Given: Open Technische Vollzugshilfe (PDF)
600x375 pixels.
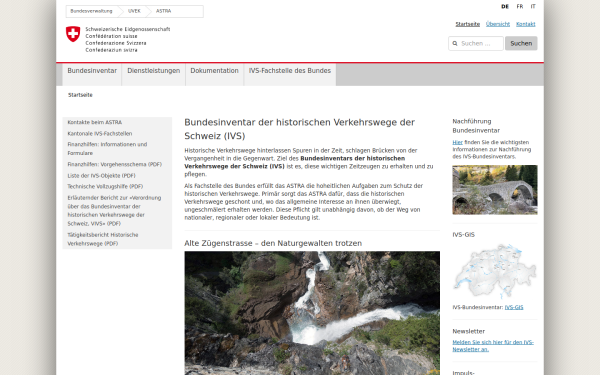Looking at the screenshot, I should coord(105,186).
